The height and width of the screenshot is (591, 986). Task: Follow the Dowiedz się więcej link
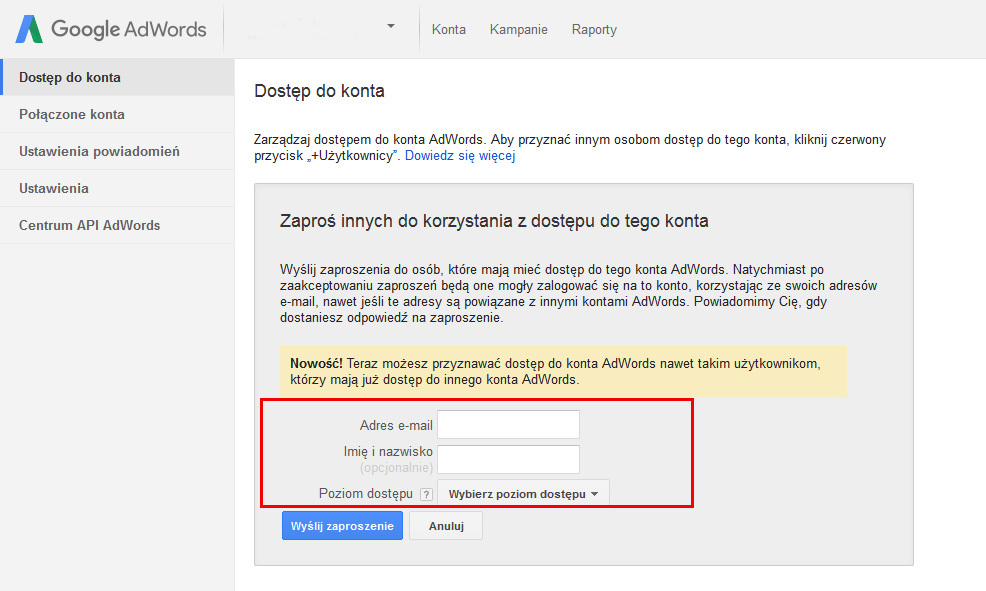pyautogui.click(x=460, y=156)
